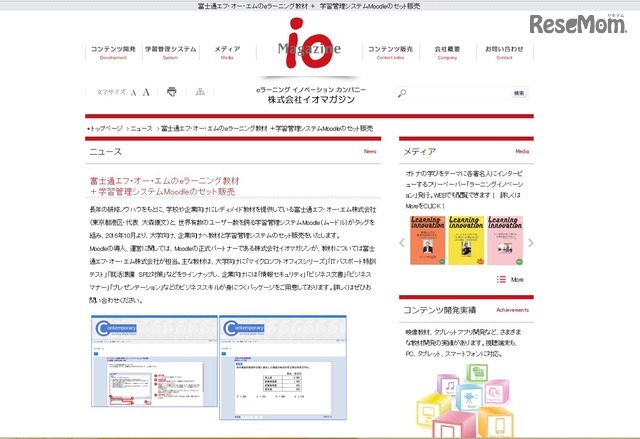Open the お問い合わせ menu
This screenshot has height=439, width=640.
tap(504, 52)
